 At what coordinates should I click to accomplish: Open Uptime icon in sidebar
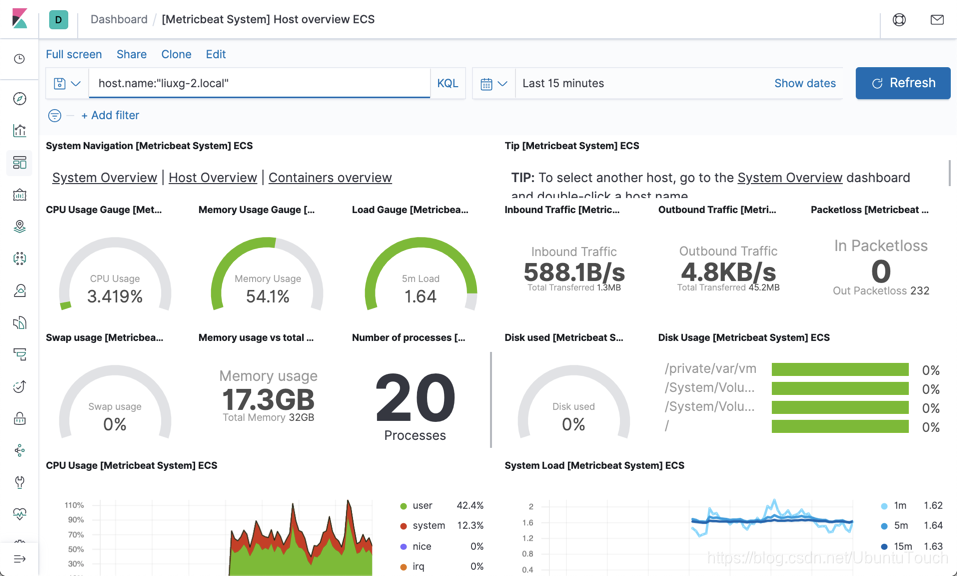point(20,386)
